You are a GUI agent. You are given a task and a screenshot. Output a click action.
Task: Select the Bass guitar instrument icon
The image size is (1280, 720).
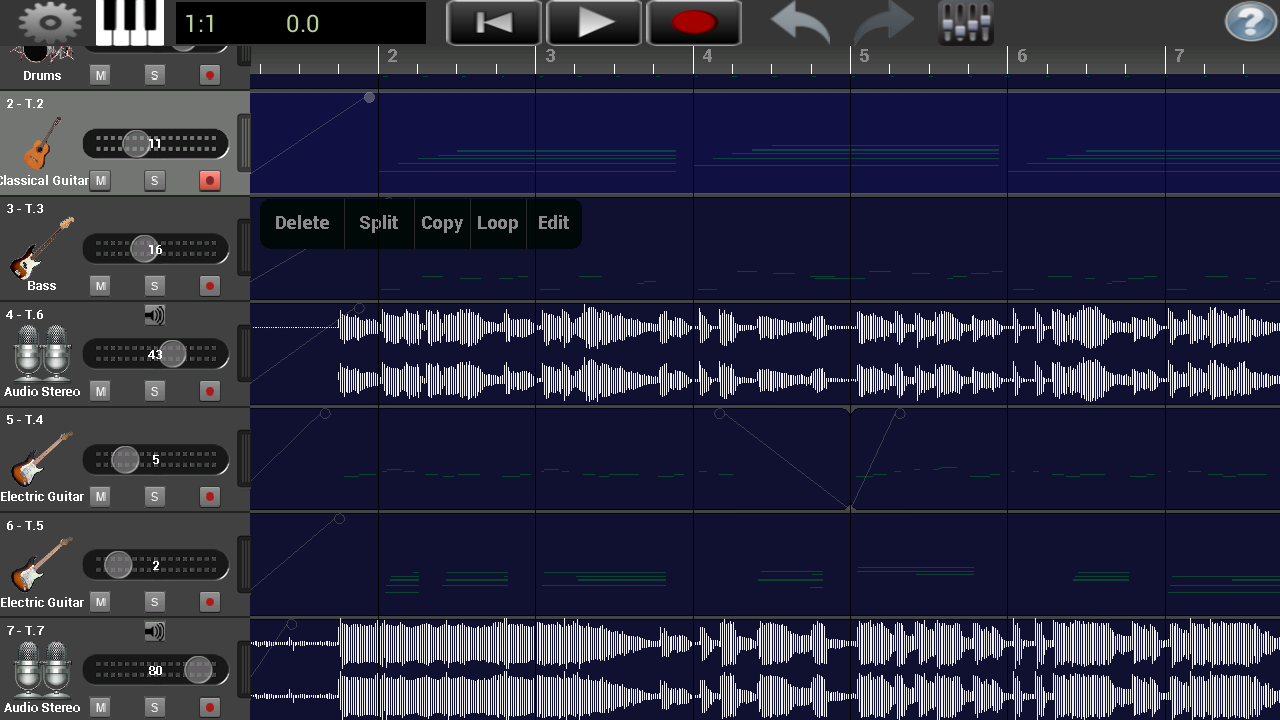coord(40,245)
